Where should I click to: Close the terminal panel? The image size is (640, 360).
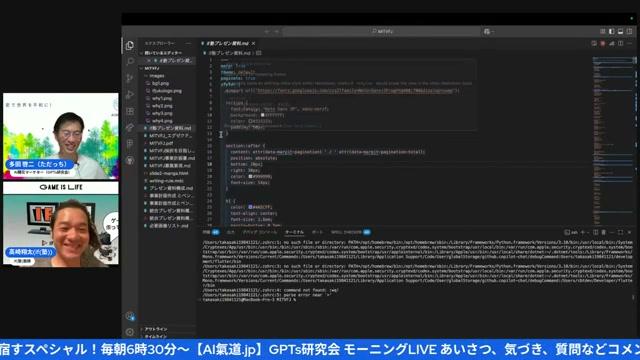(629, 232)
